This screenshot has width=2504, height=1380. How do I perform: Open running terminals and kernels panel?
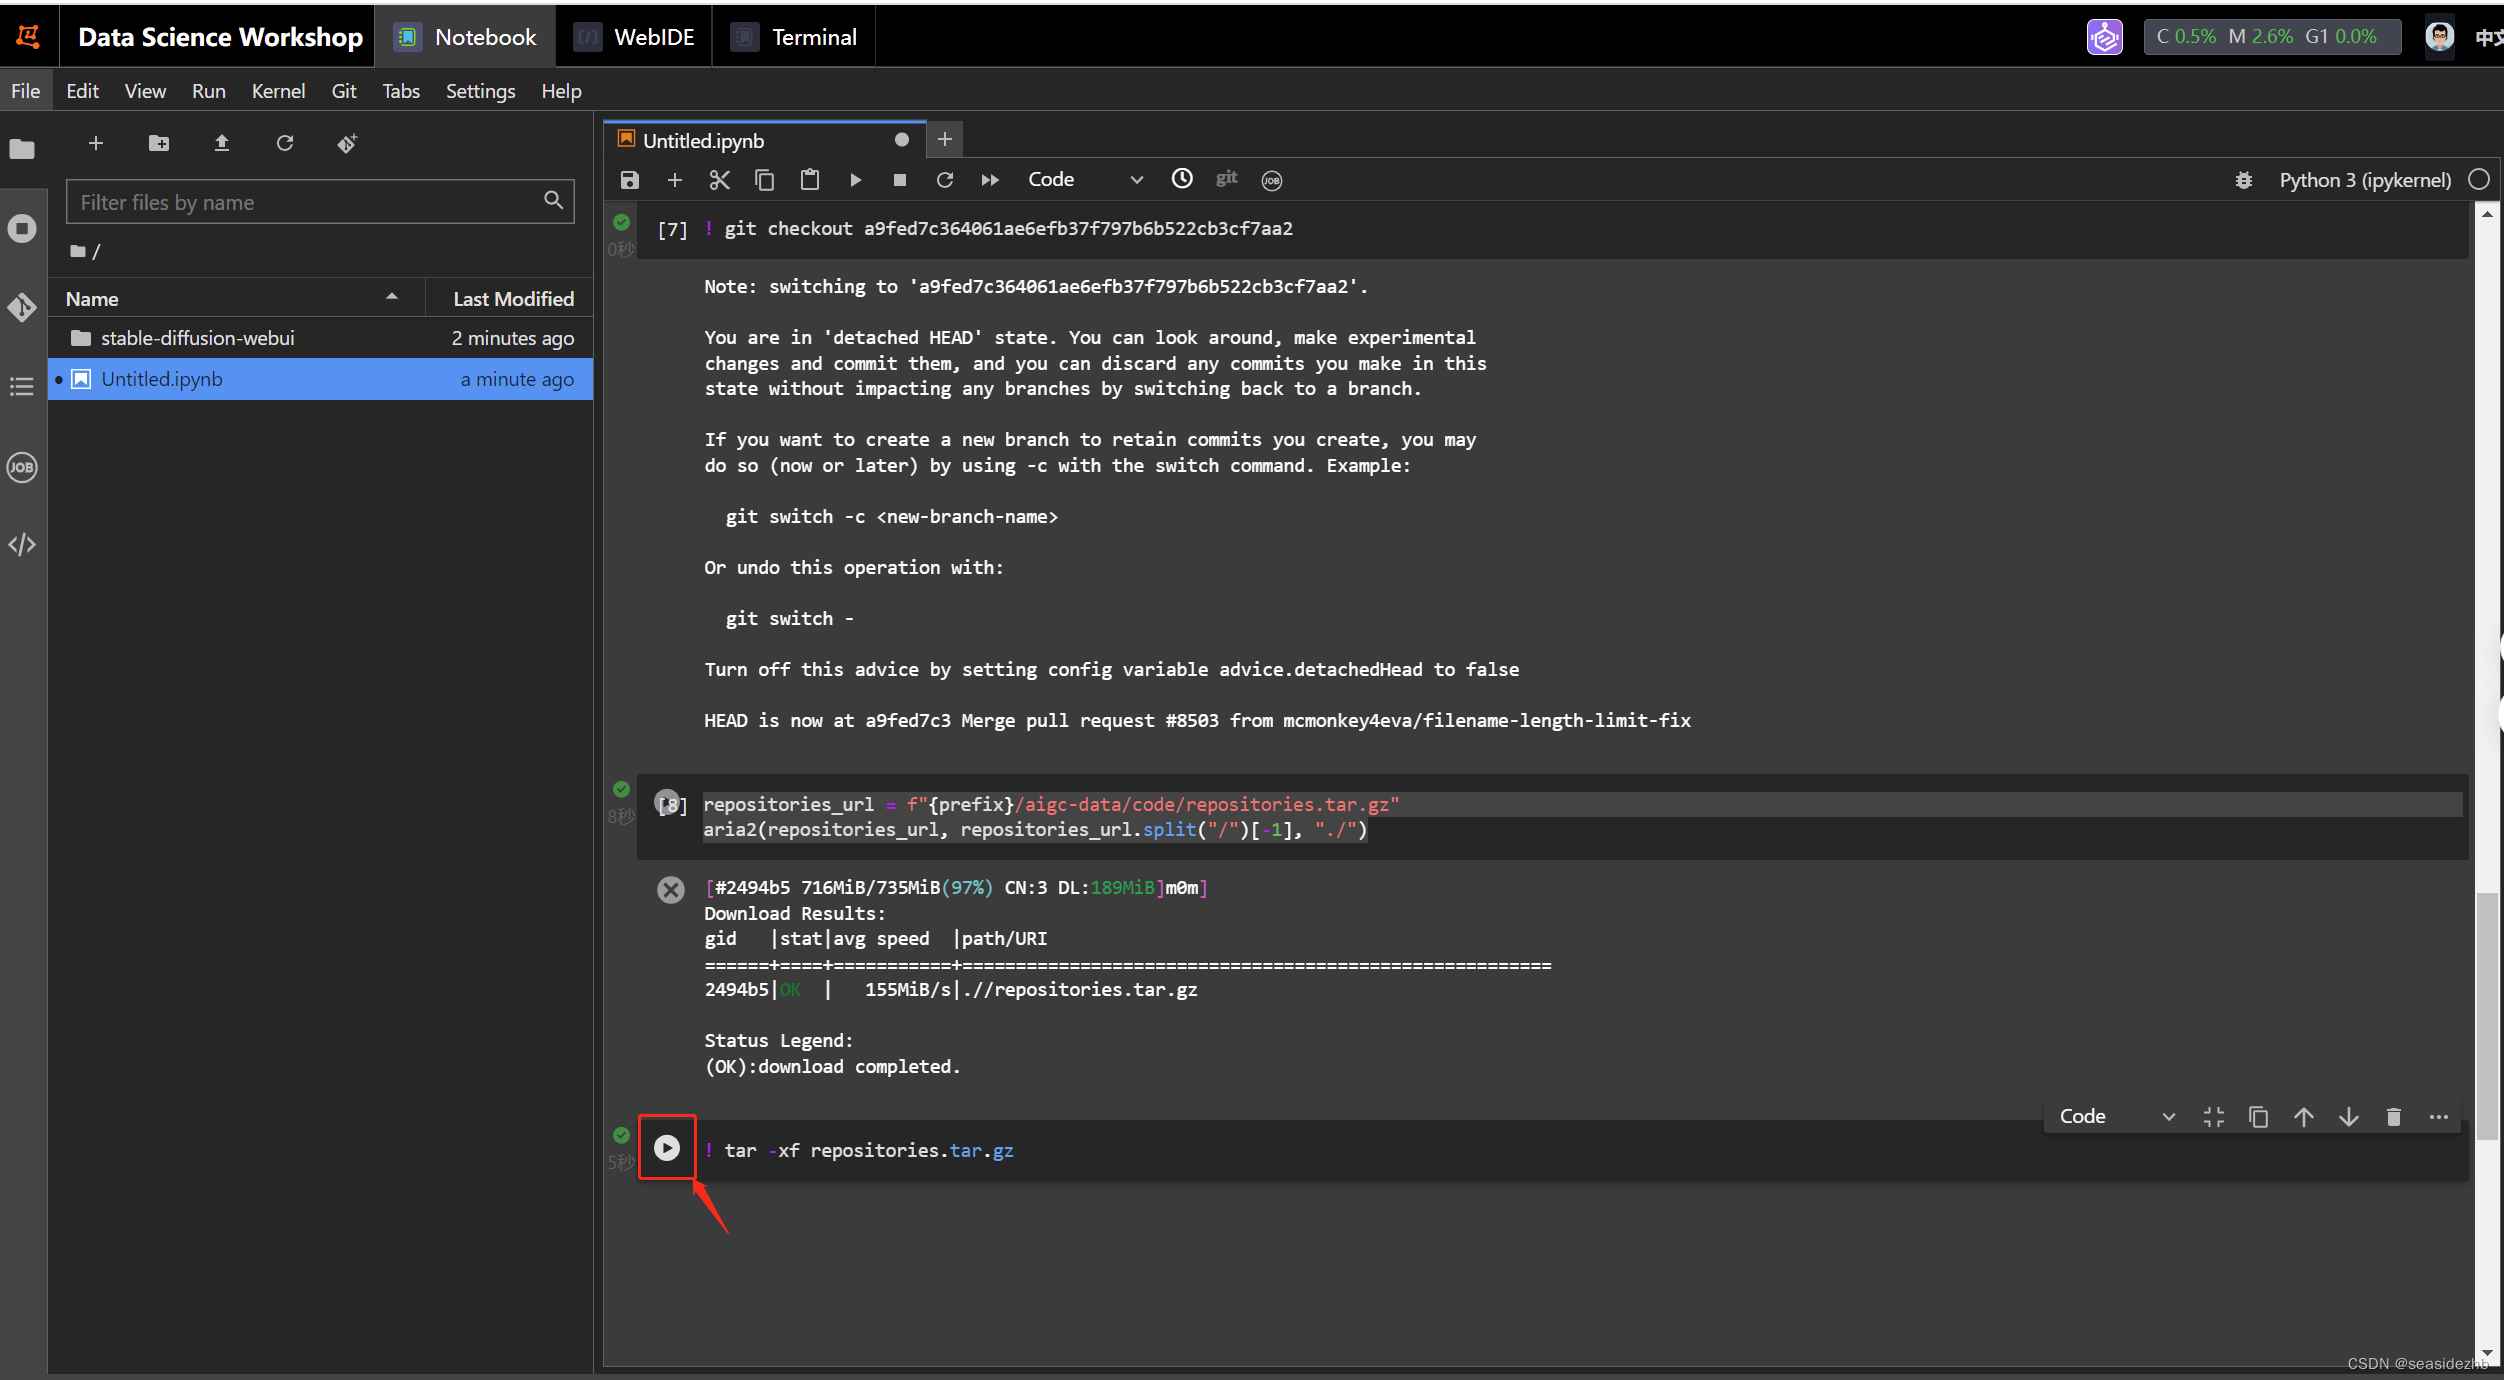pyautogui.click(x=22, y=228)
